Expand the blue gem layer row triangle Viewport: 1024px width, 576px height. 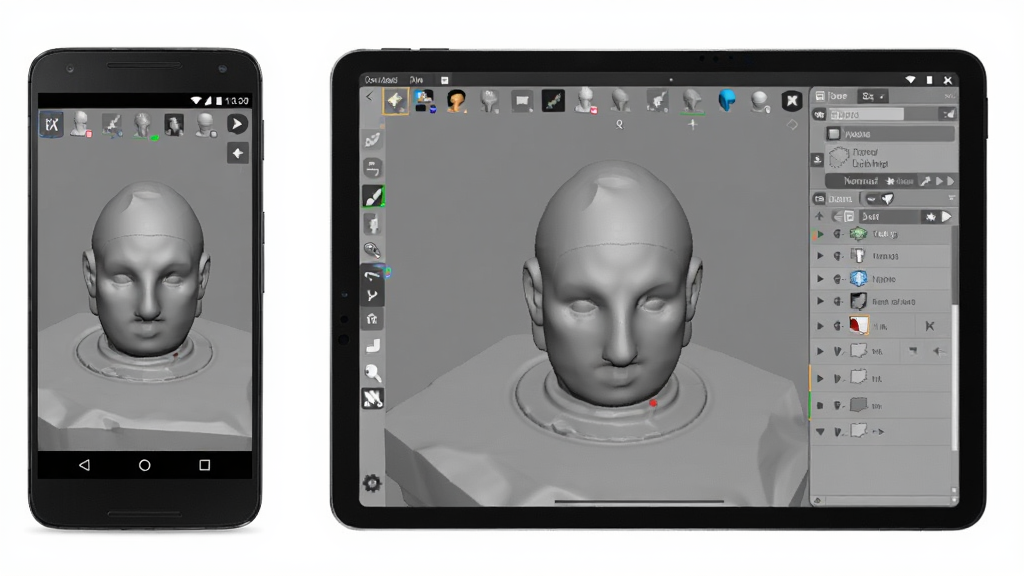point(820,279)
